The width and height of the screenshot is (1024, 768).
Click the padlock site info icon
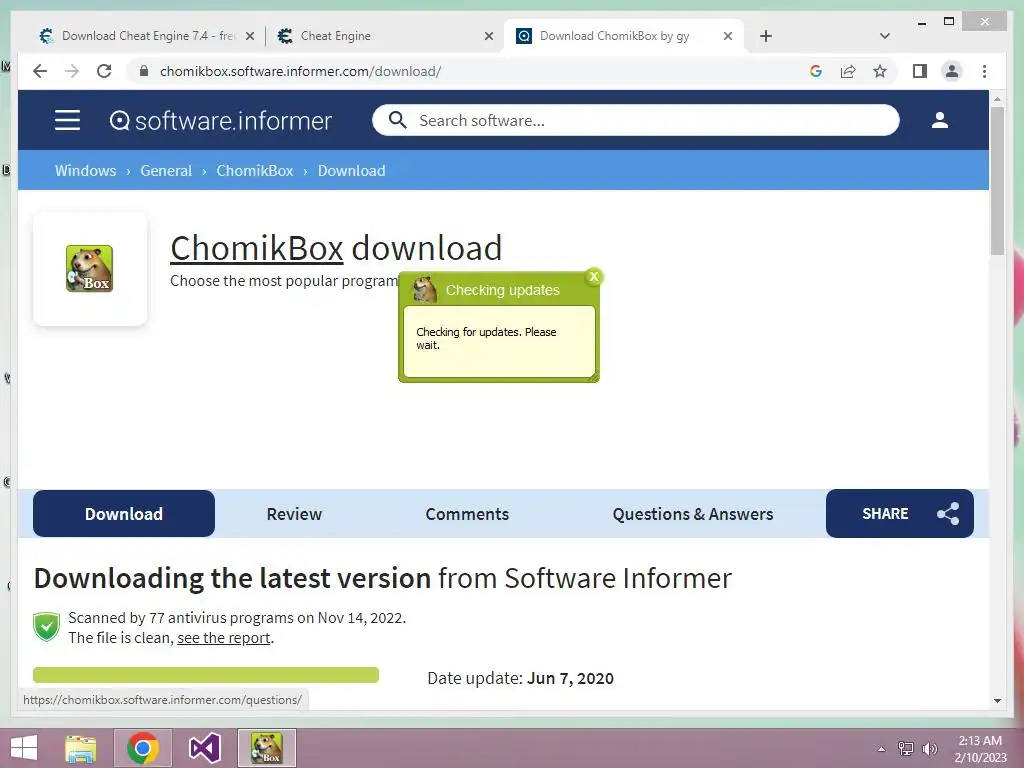pos(144,71)
